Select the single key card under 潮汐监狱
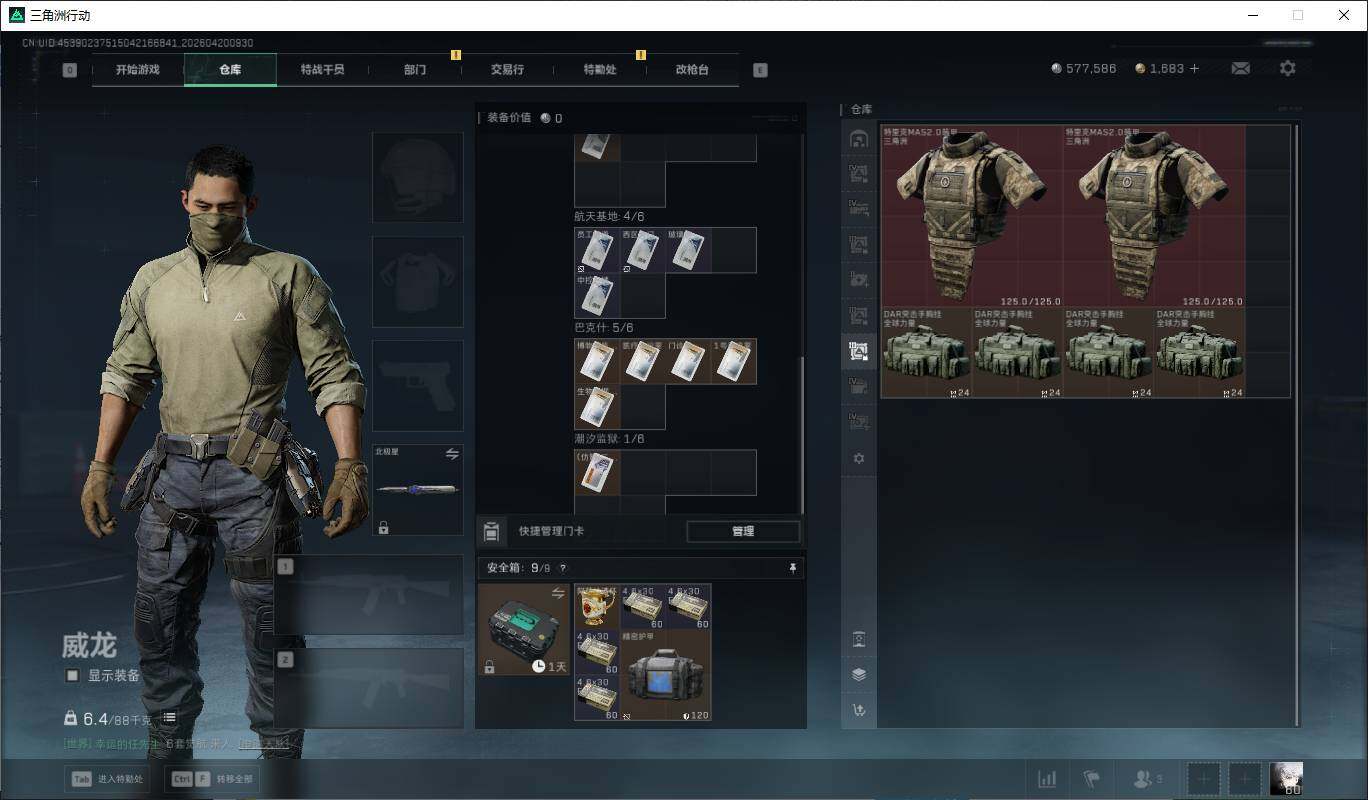 [x=597, y=472]
